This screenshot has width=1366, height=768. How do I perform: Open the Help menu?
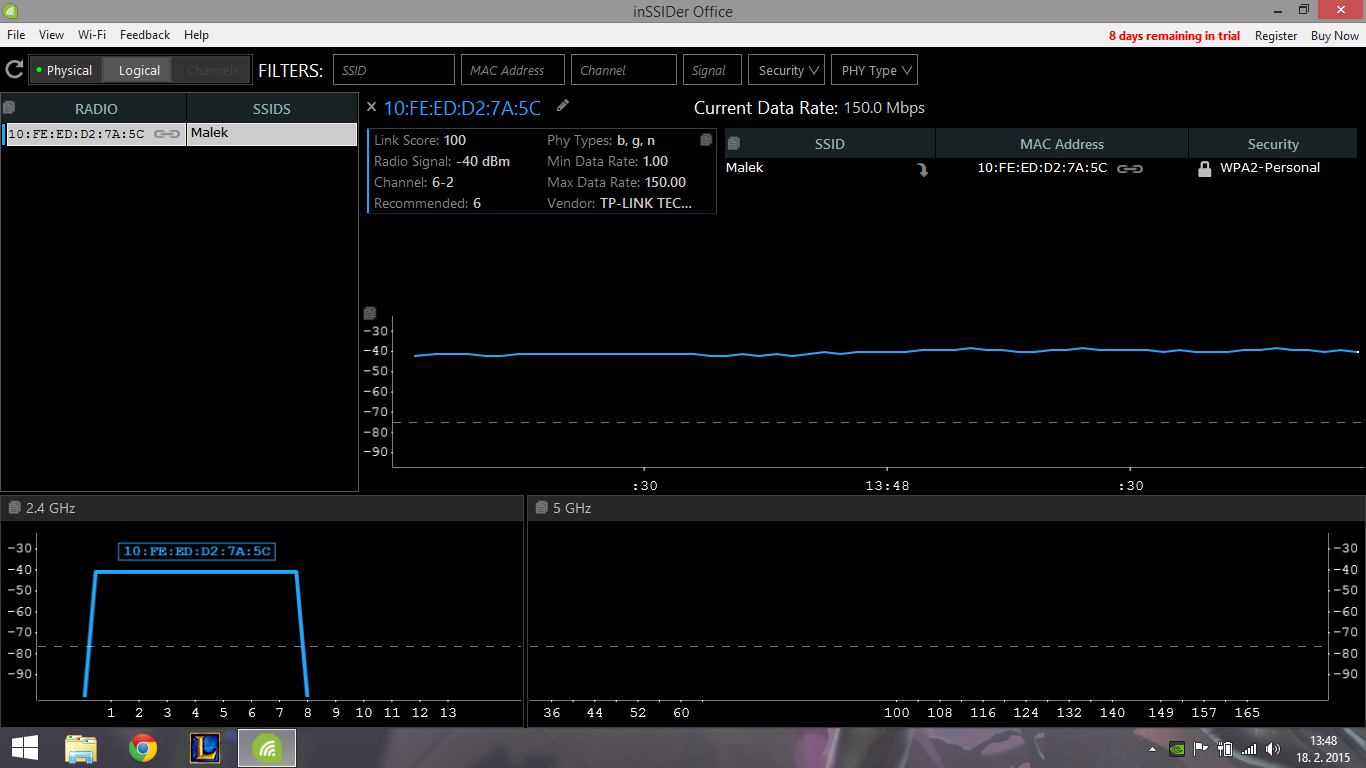196,35
